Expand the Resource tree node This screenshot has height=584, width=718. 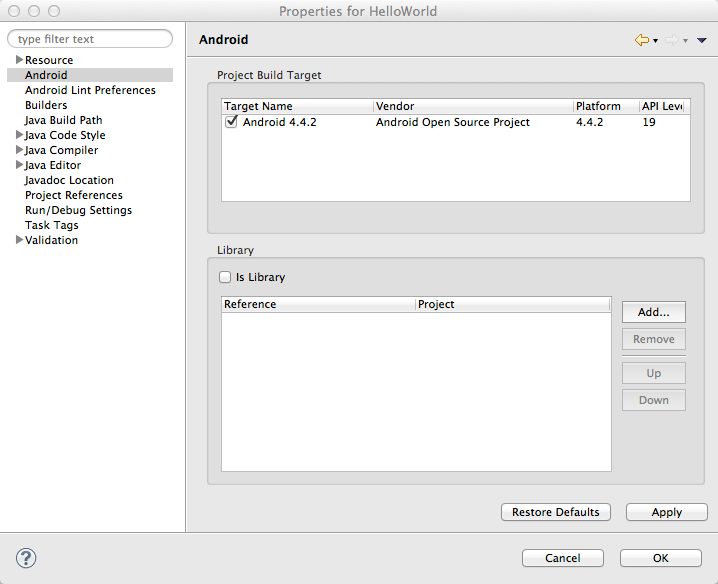click(19, 60)
